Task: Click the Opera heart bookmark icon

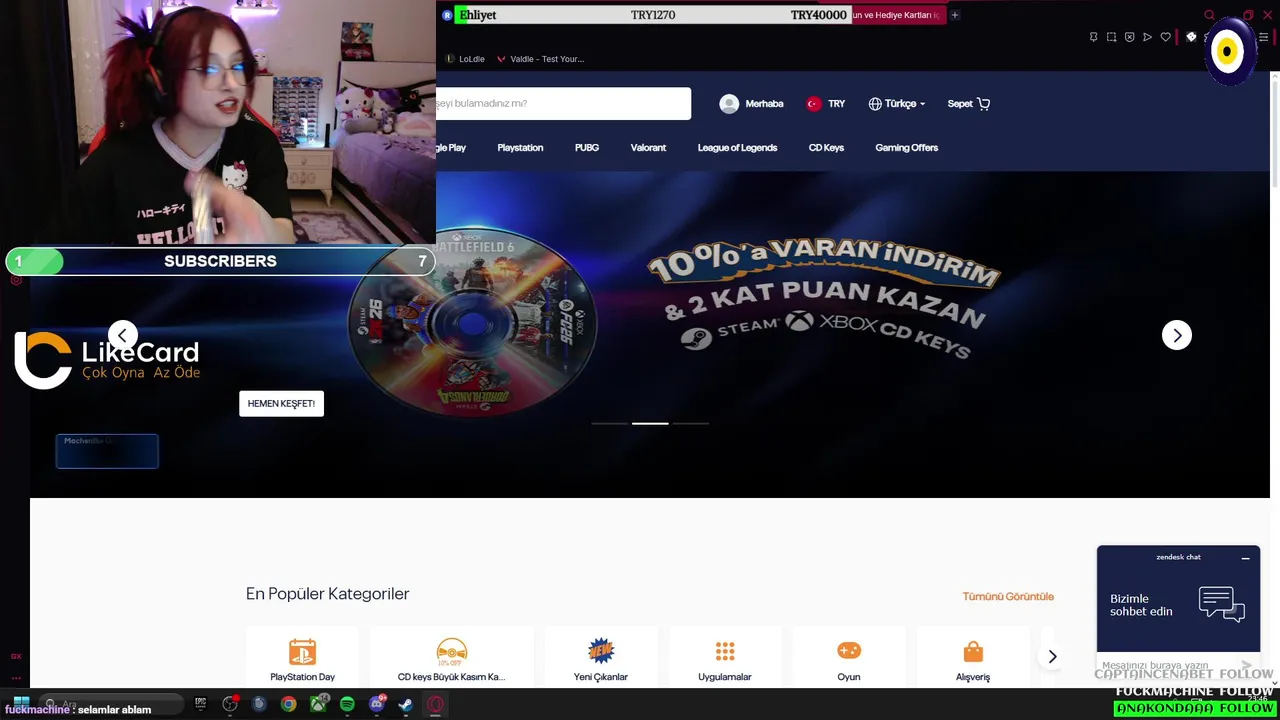Action: click(1165, 37)
